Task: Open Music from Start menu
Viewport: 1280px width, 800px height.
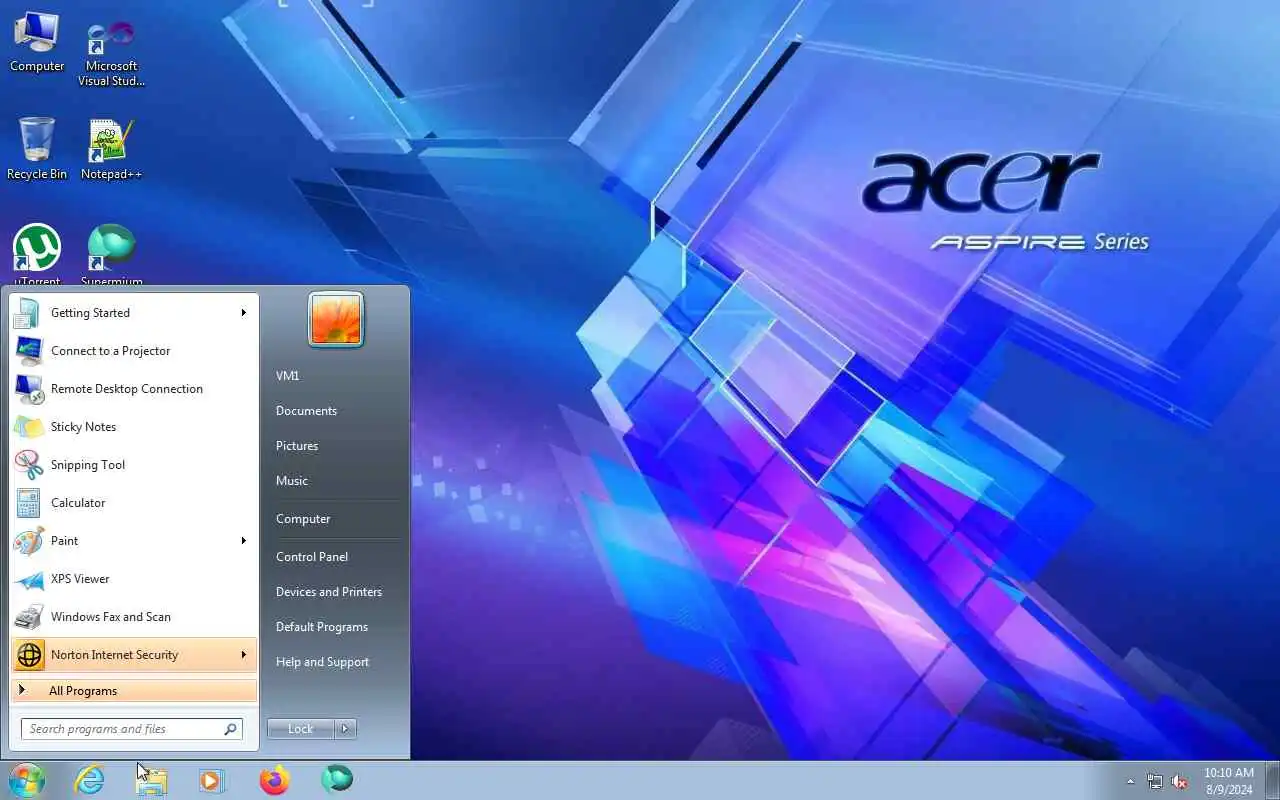Action: tap(292, 481)
